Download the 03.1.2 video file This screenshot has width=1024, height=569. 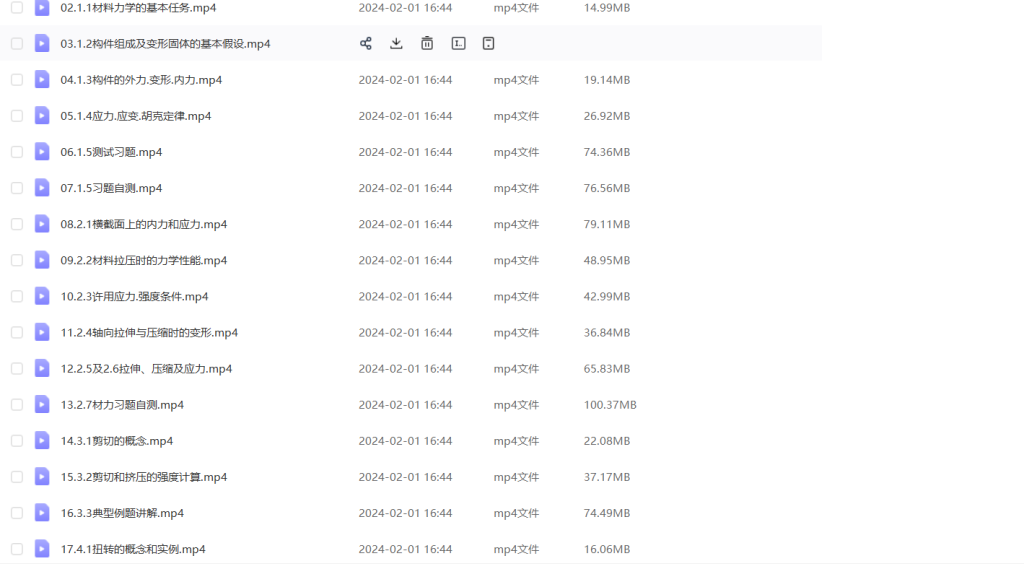[396, 44]
